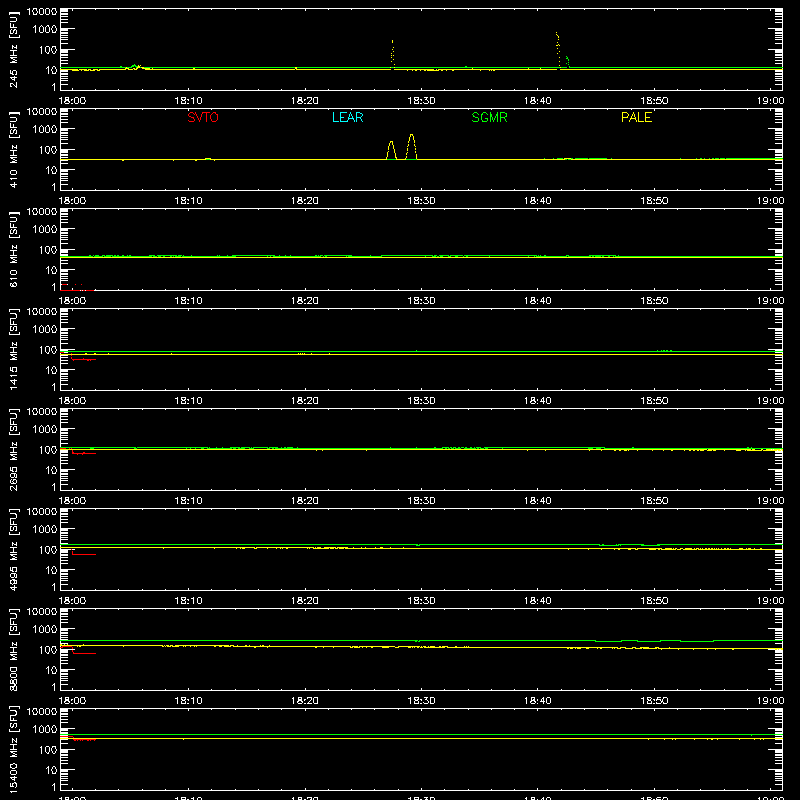Click the 10000 y-axis label on 245 MHz panel
The image size is (800, 800).
tap(41, 12)
